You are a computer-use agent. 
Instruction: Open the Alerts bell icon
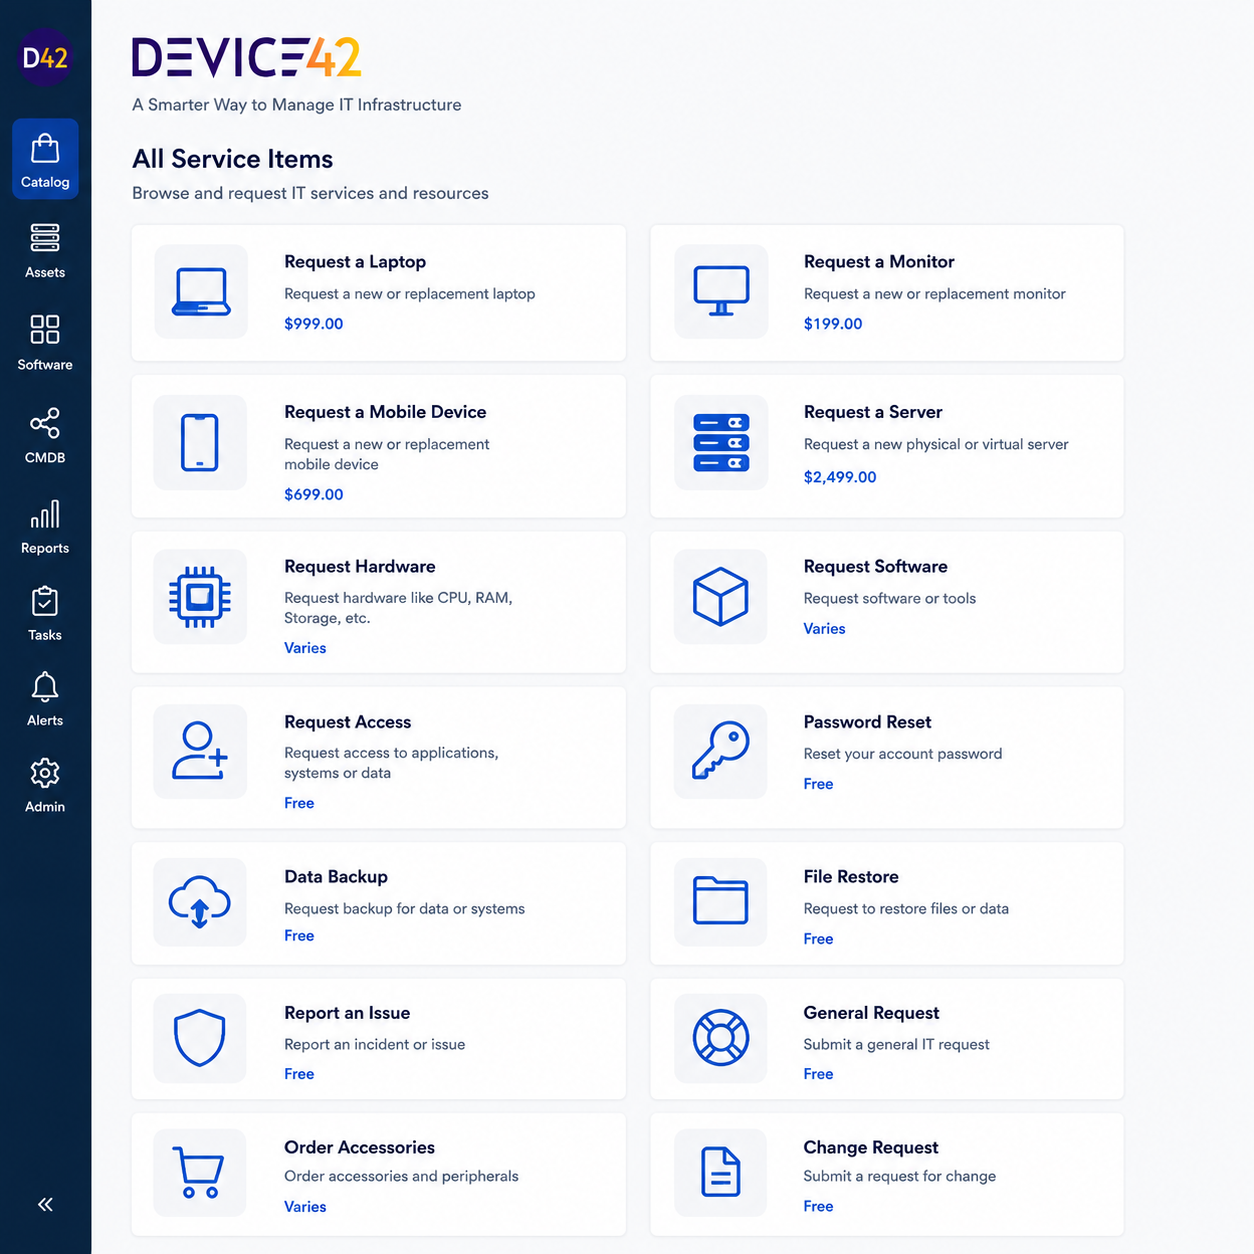pyautogui.click(x=45, y=687)
